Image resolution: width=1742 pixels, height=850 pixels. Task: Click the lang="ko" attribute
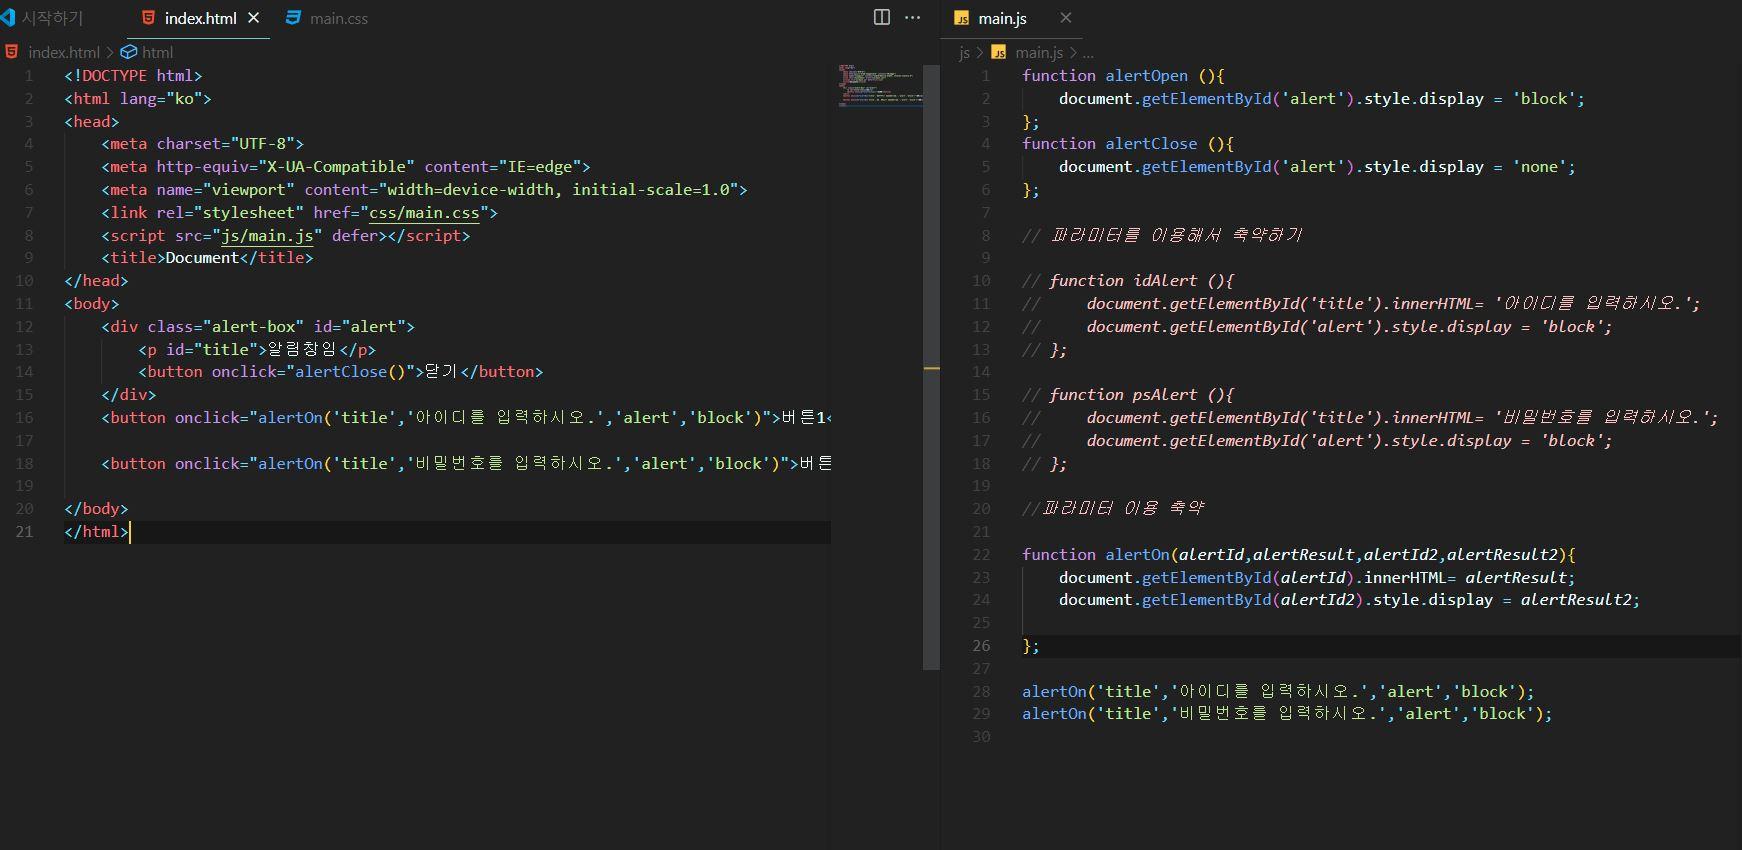(x=161, y=98)
